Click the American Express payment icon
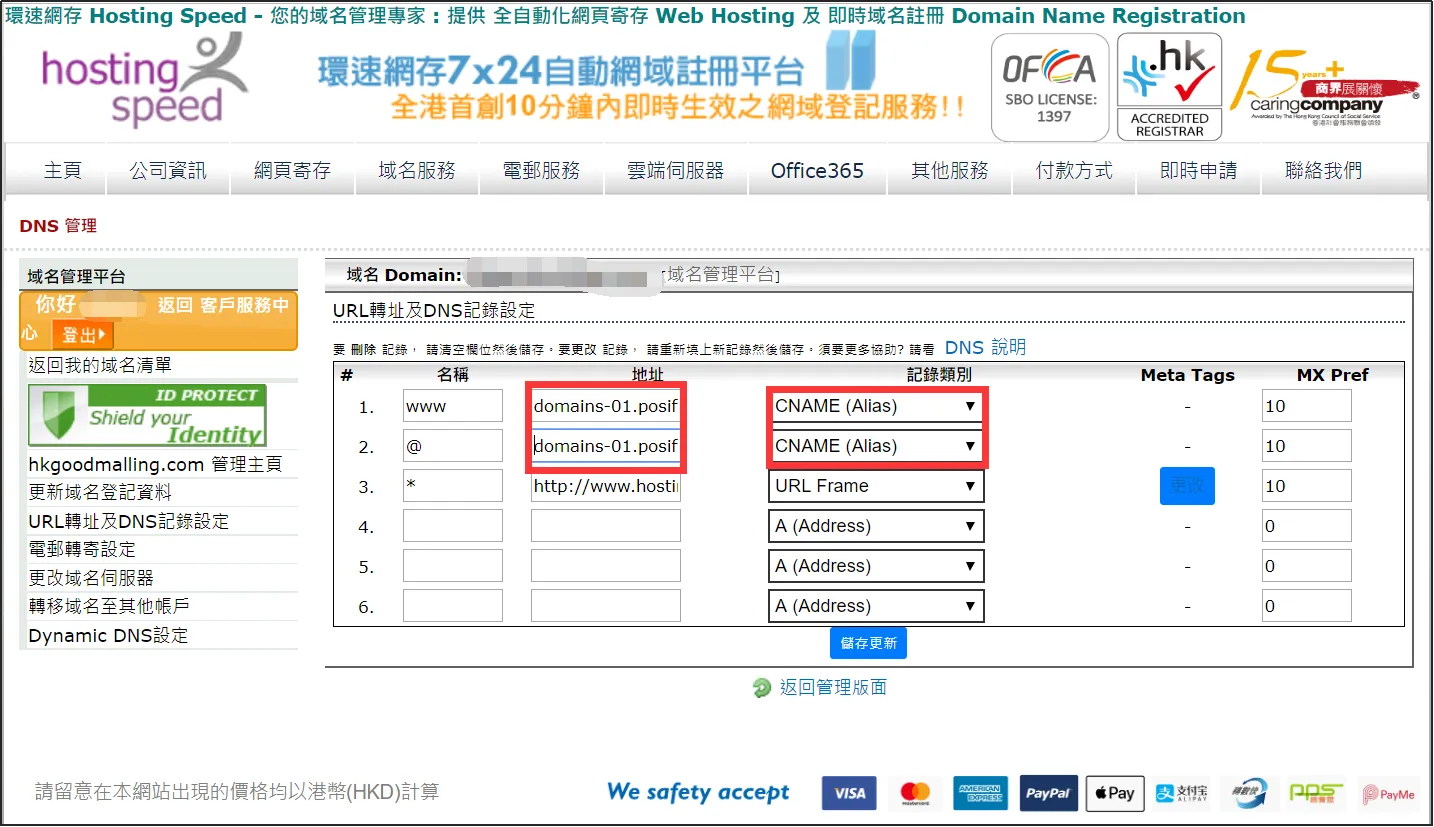 click(x=981, y=793)
